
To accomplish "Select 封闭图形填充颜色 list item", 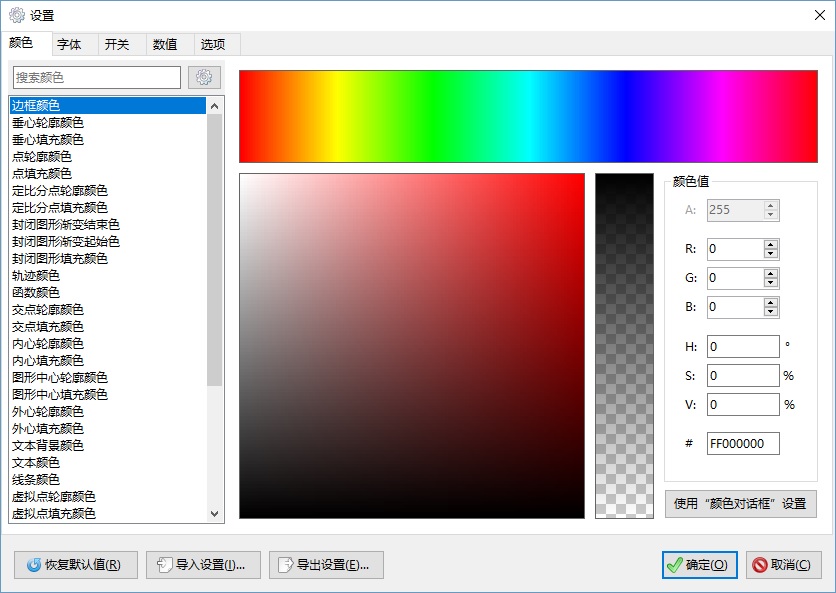I will coord(108,259).
